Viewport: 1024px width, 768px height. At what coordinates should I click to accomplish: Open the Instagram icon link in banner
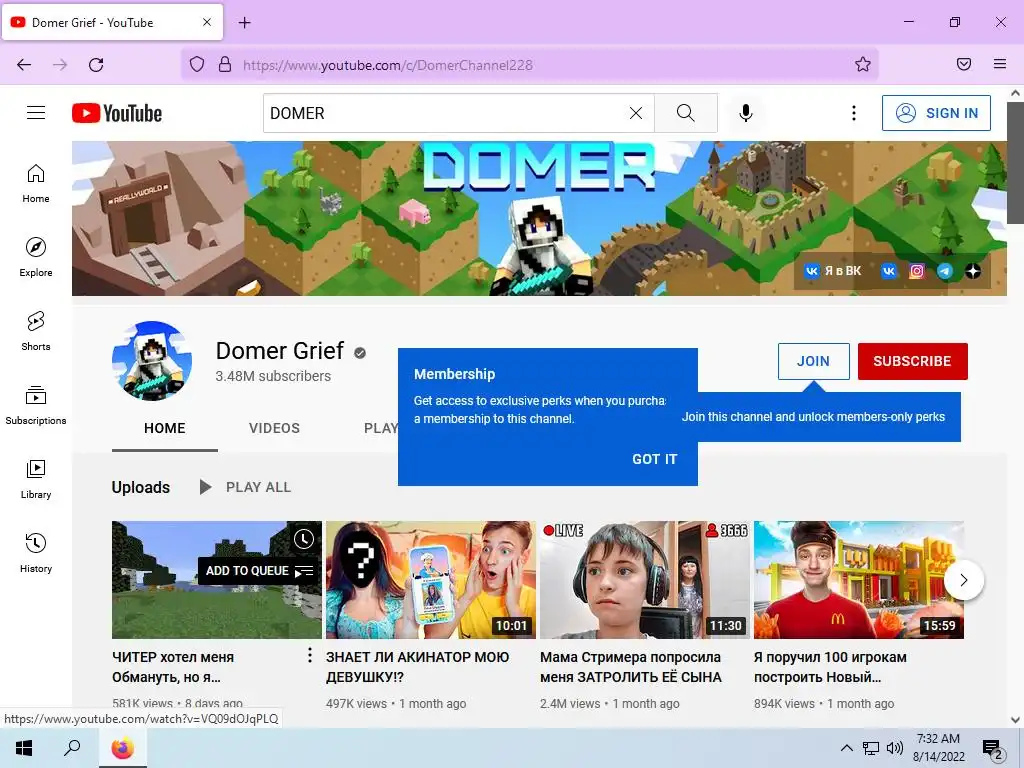[917, 270]
